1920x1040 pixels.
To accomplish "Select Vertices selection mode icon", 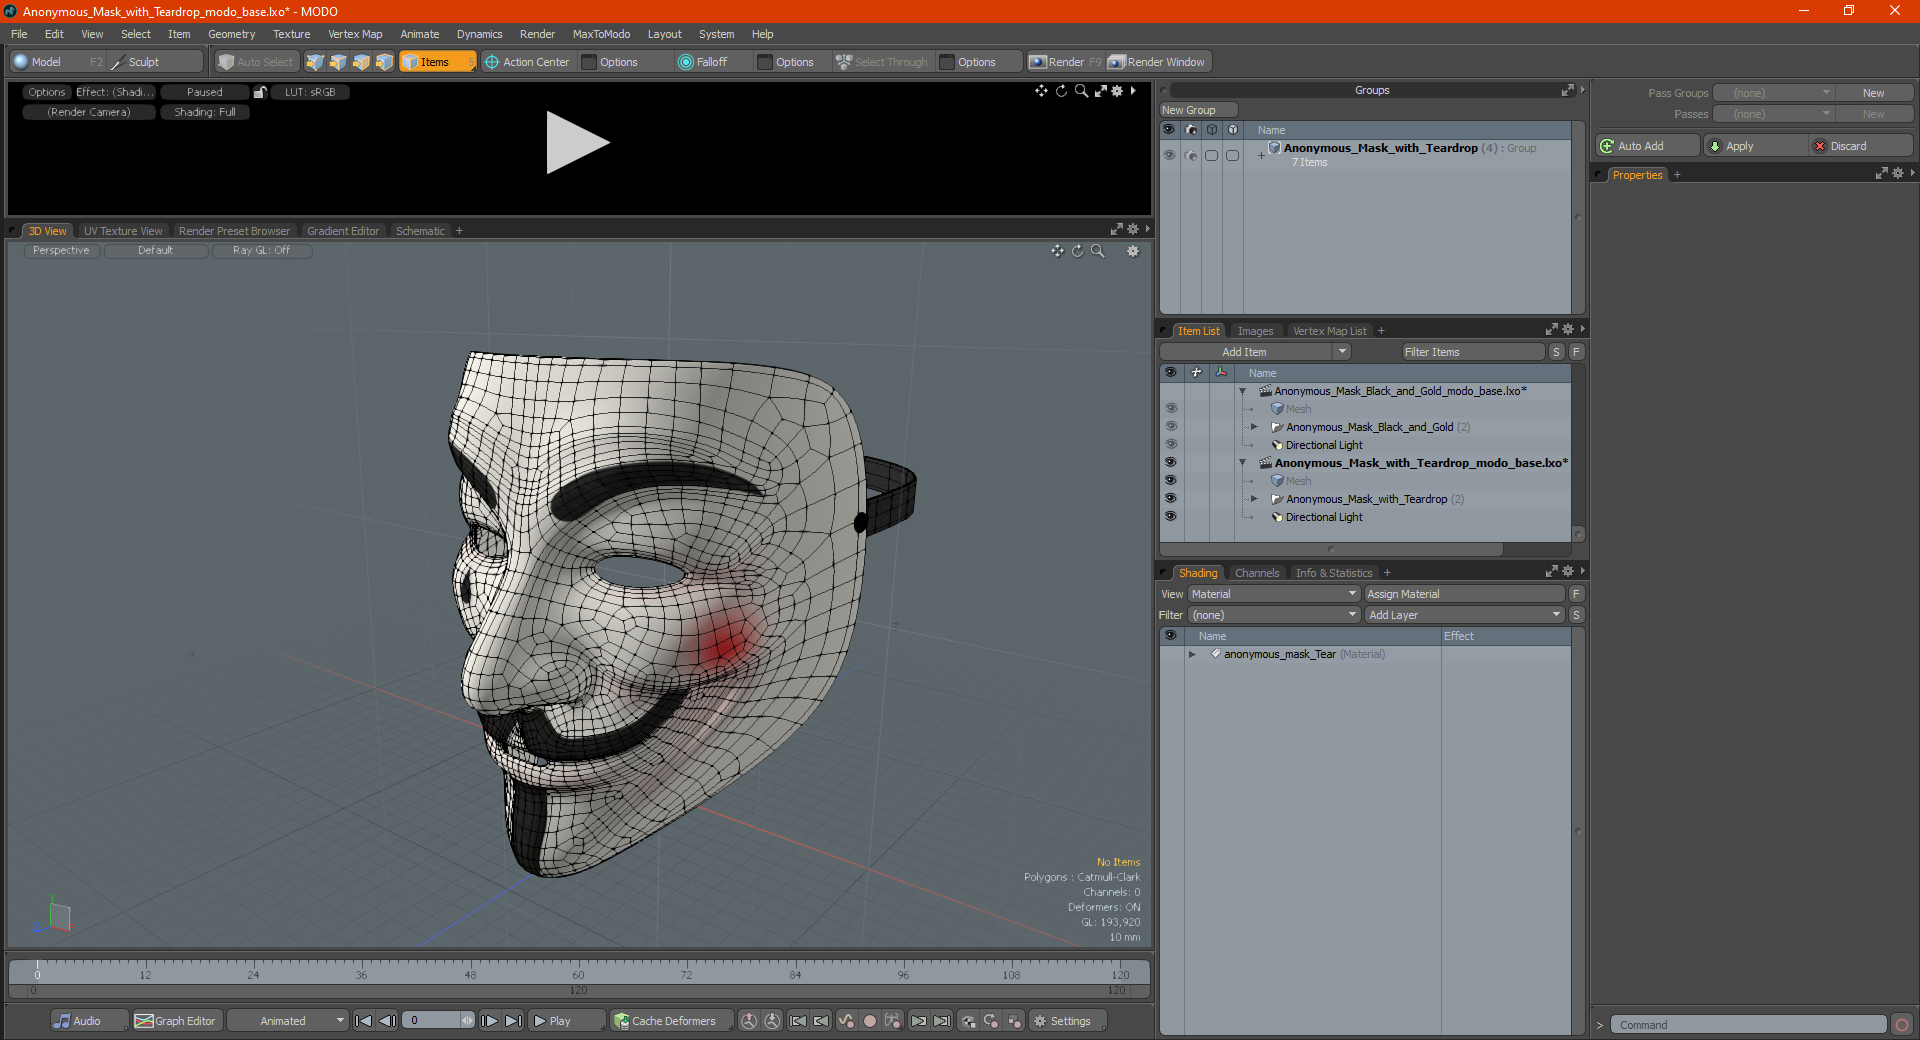I will click(x=315, y=62).
